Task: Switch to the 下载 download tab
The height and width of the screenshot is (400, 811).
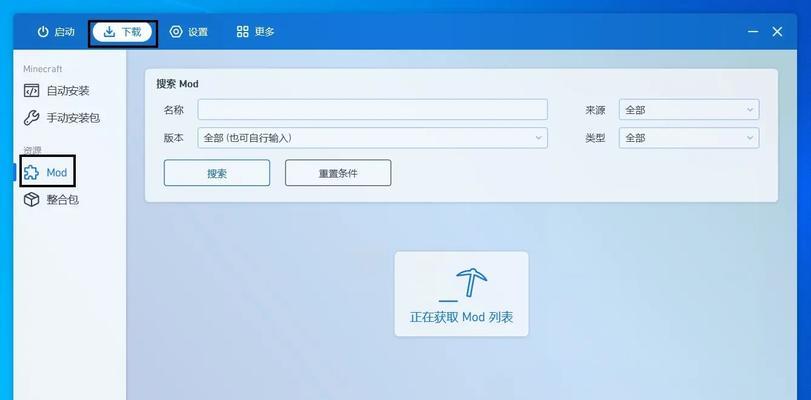Action: [122, 32]
